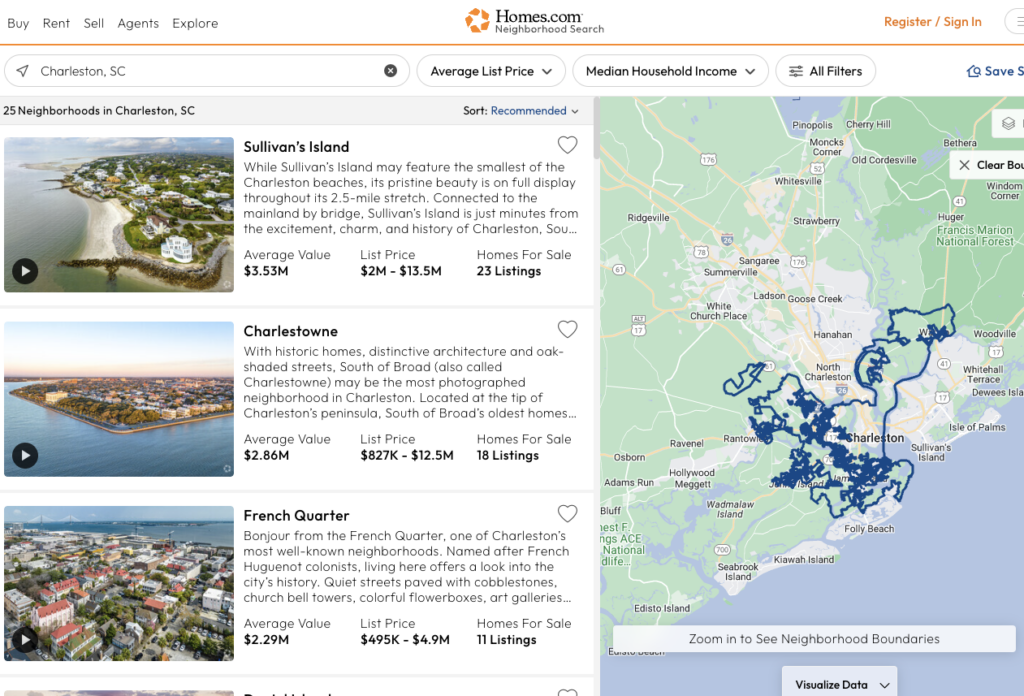
Task: Open the map layers icon
Action: [x=1007, y=123]
